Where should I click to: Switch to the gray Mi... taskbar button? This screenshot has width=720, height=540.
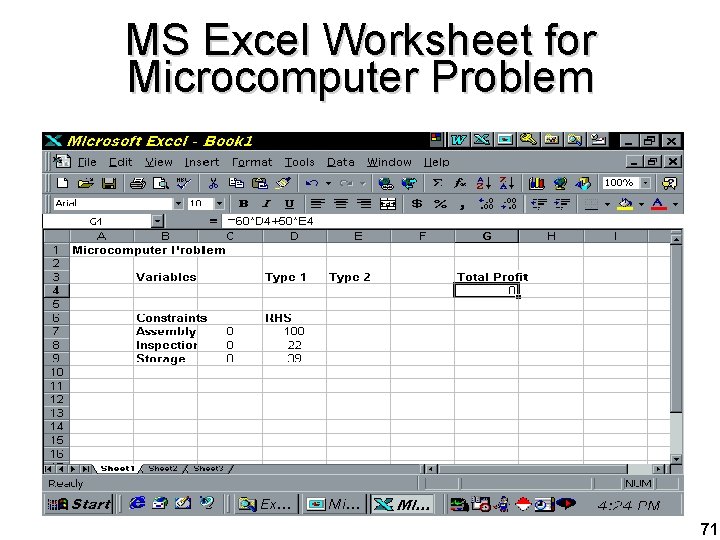[x=334, y=504]
